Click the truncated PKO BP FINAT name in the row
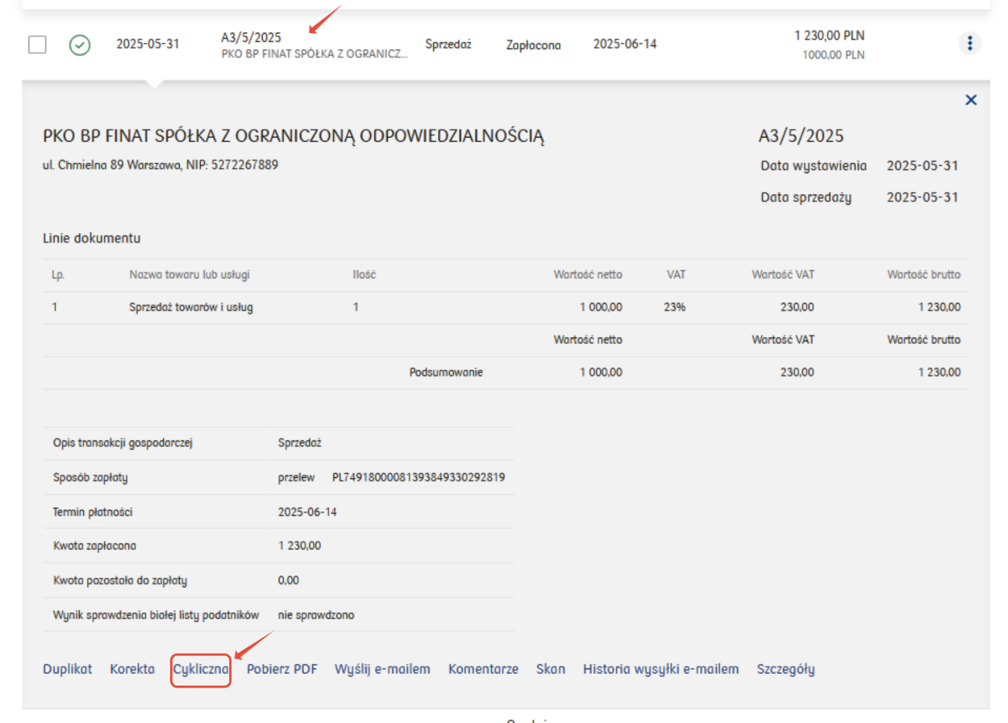 (314, 54)
